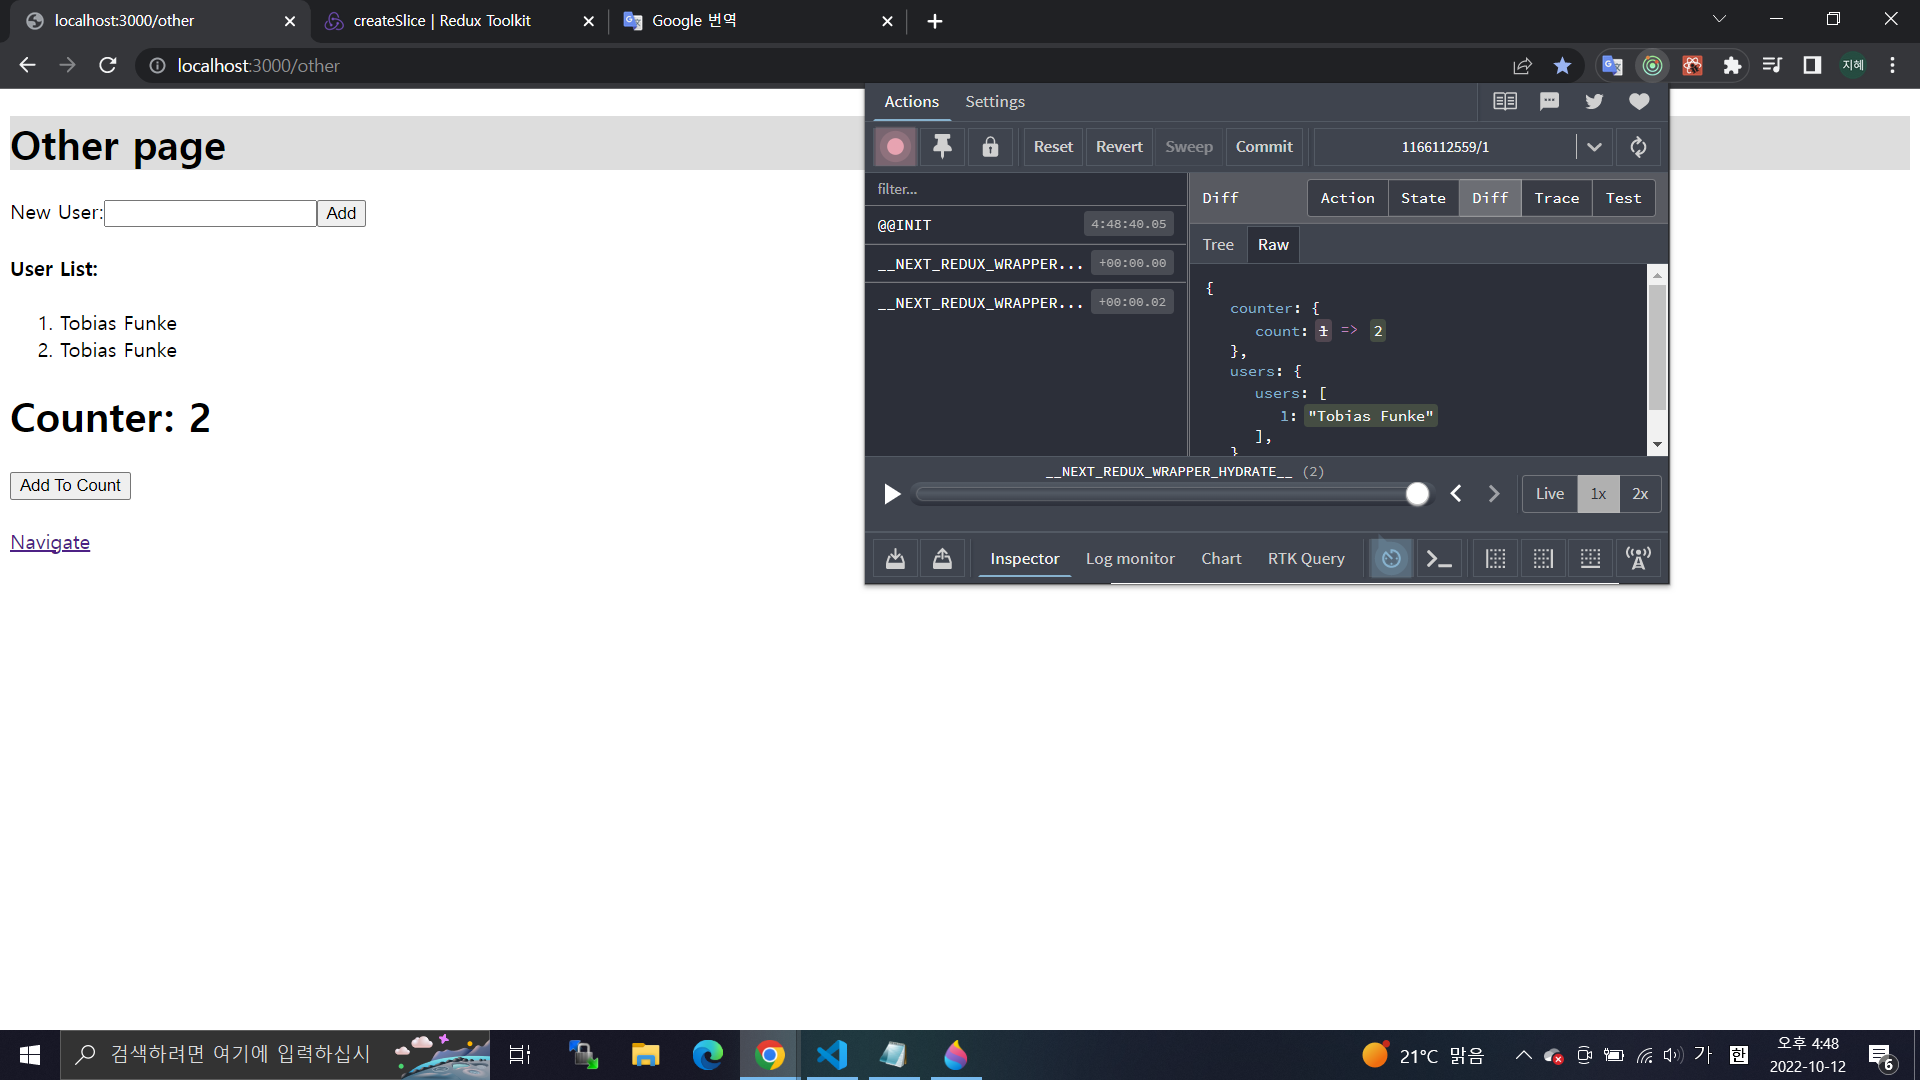Step to previous action with left chevron
This screenshot has height=1080, width=1920.
[x=1456, y=494]
